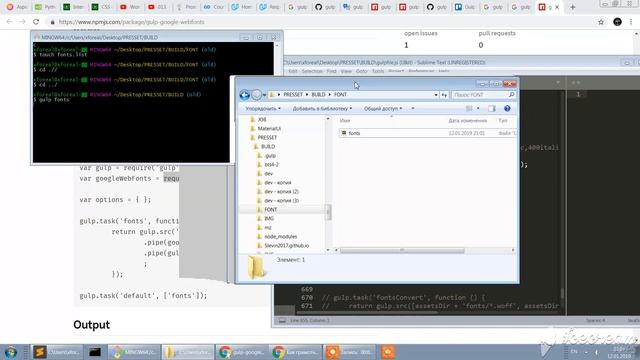Image resolution: width=640 pixels, height=360 pixels.
Task: Switch to the Gulp Trello tab
Action: point(465,7)
